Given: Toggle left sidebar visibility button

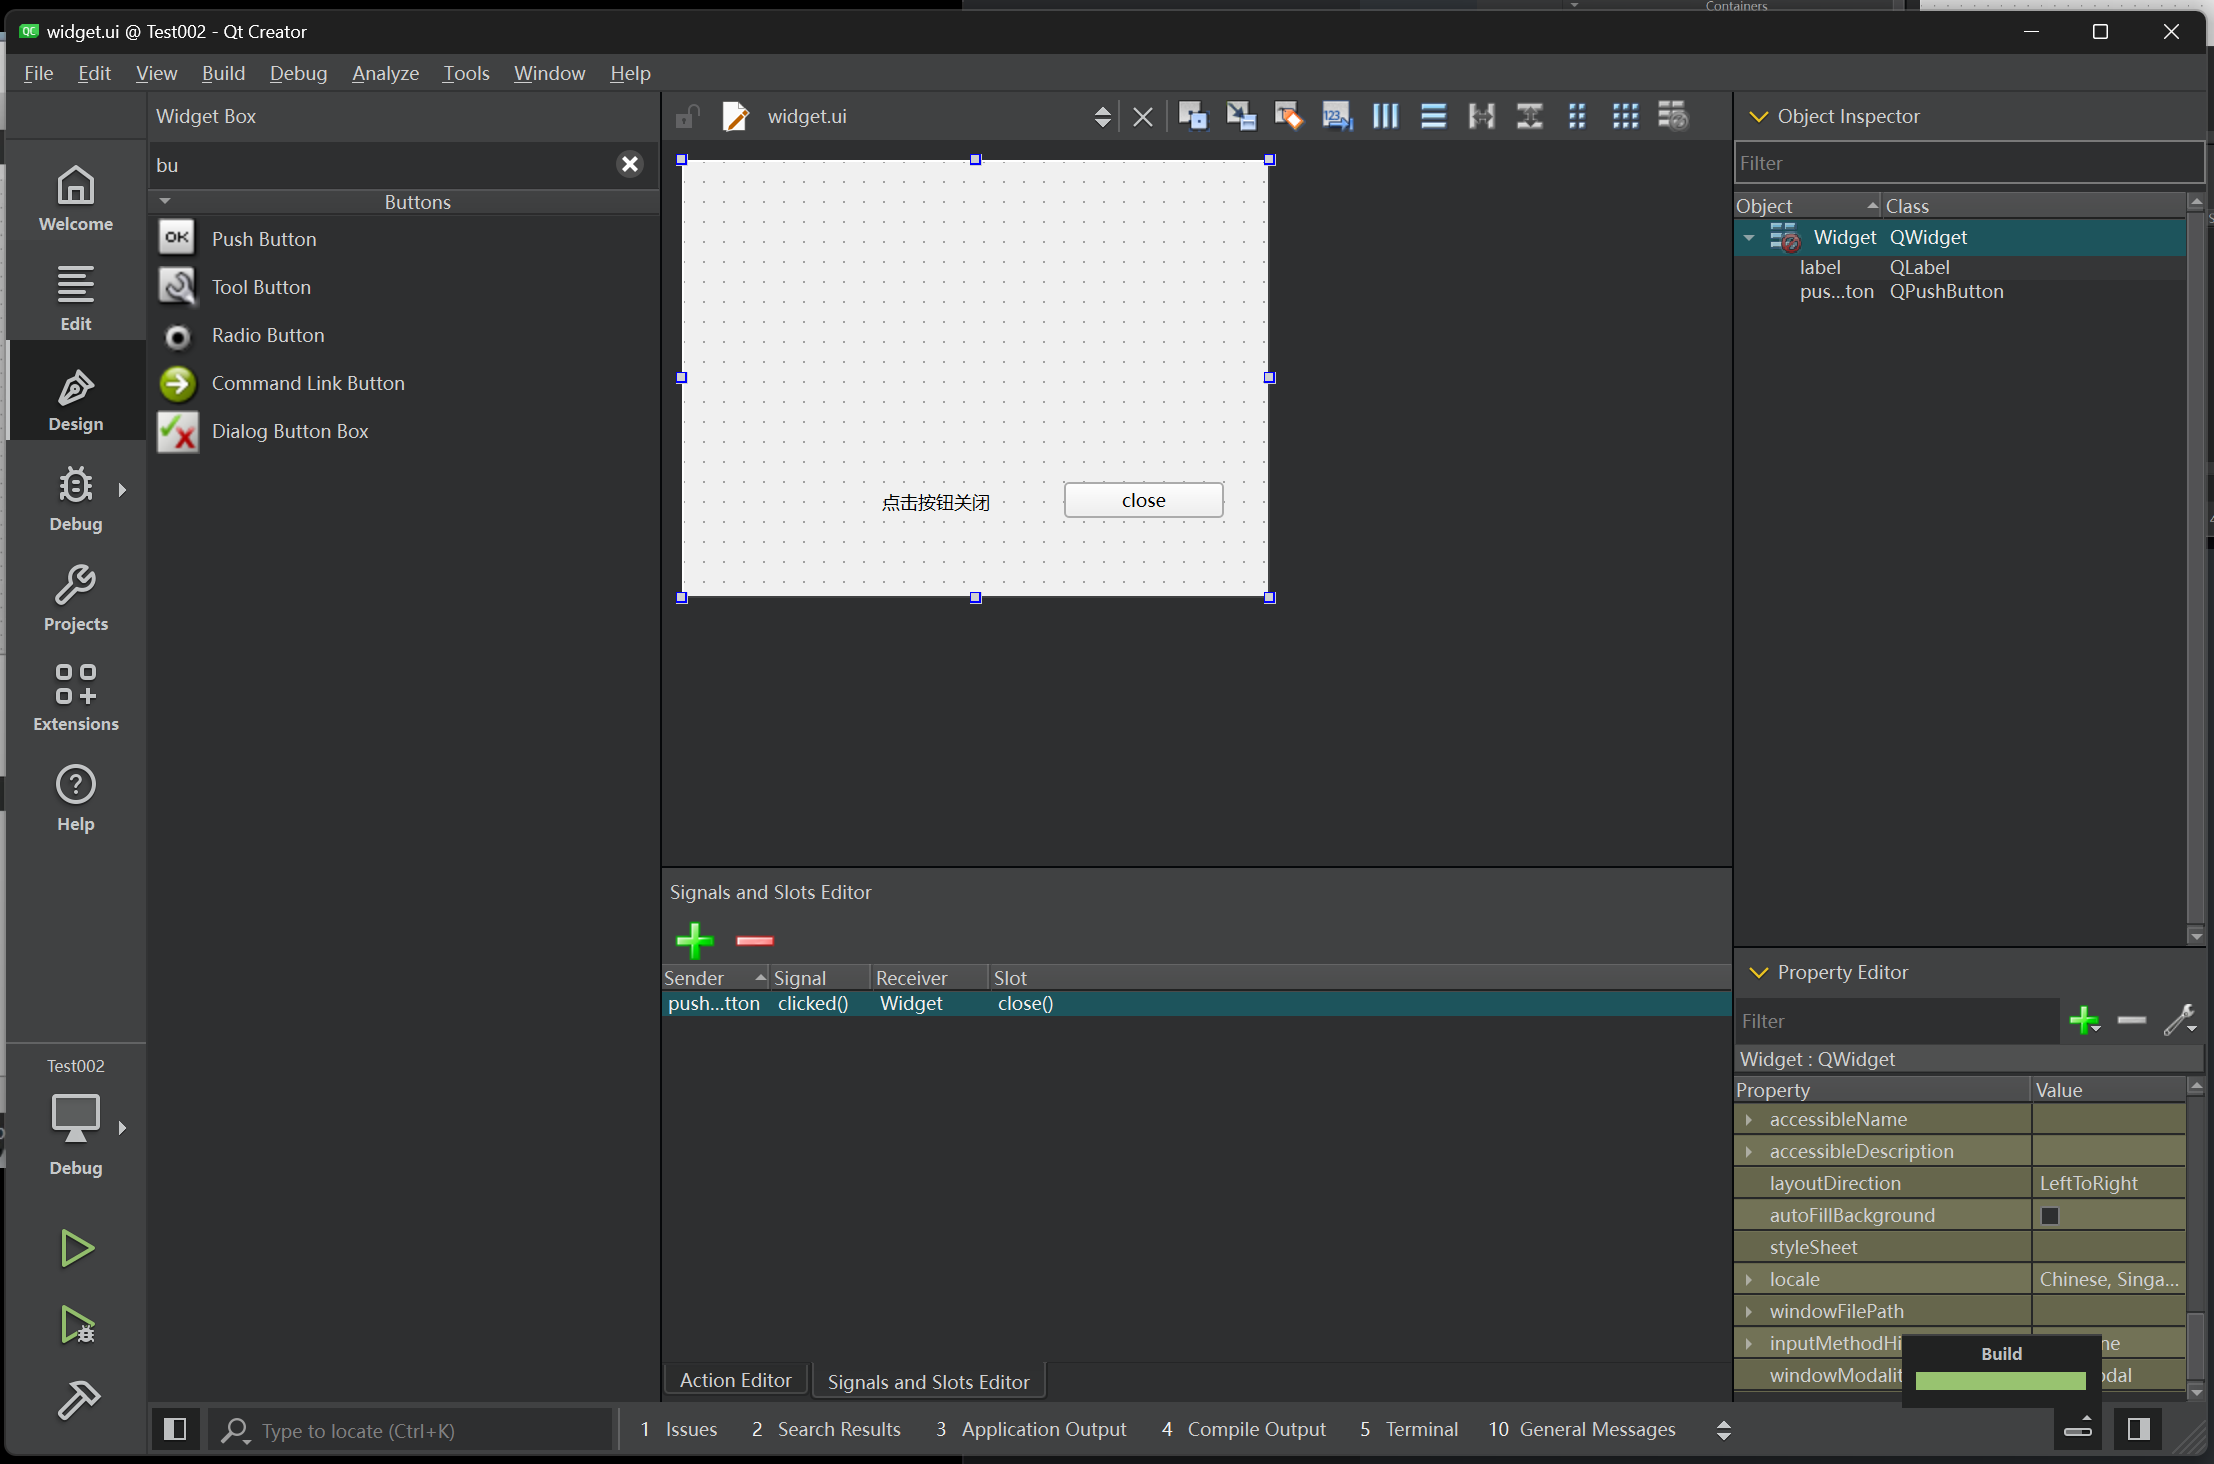Looking at the screenshot, I should 175,1429.
